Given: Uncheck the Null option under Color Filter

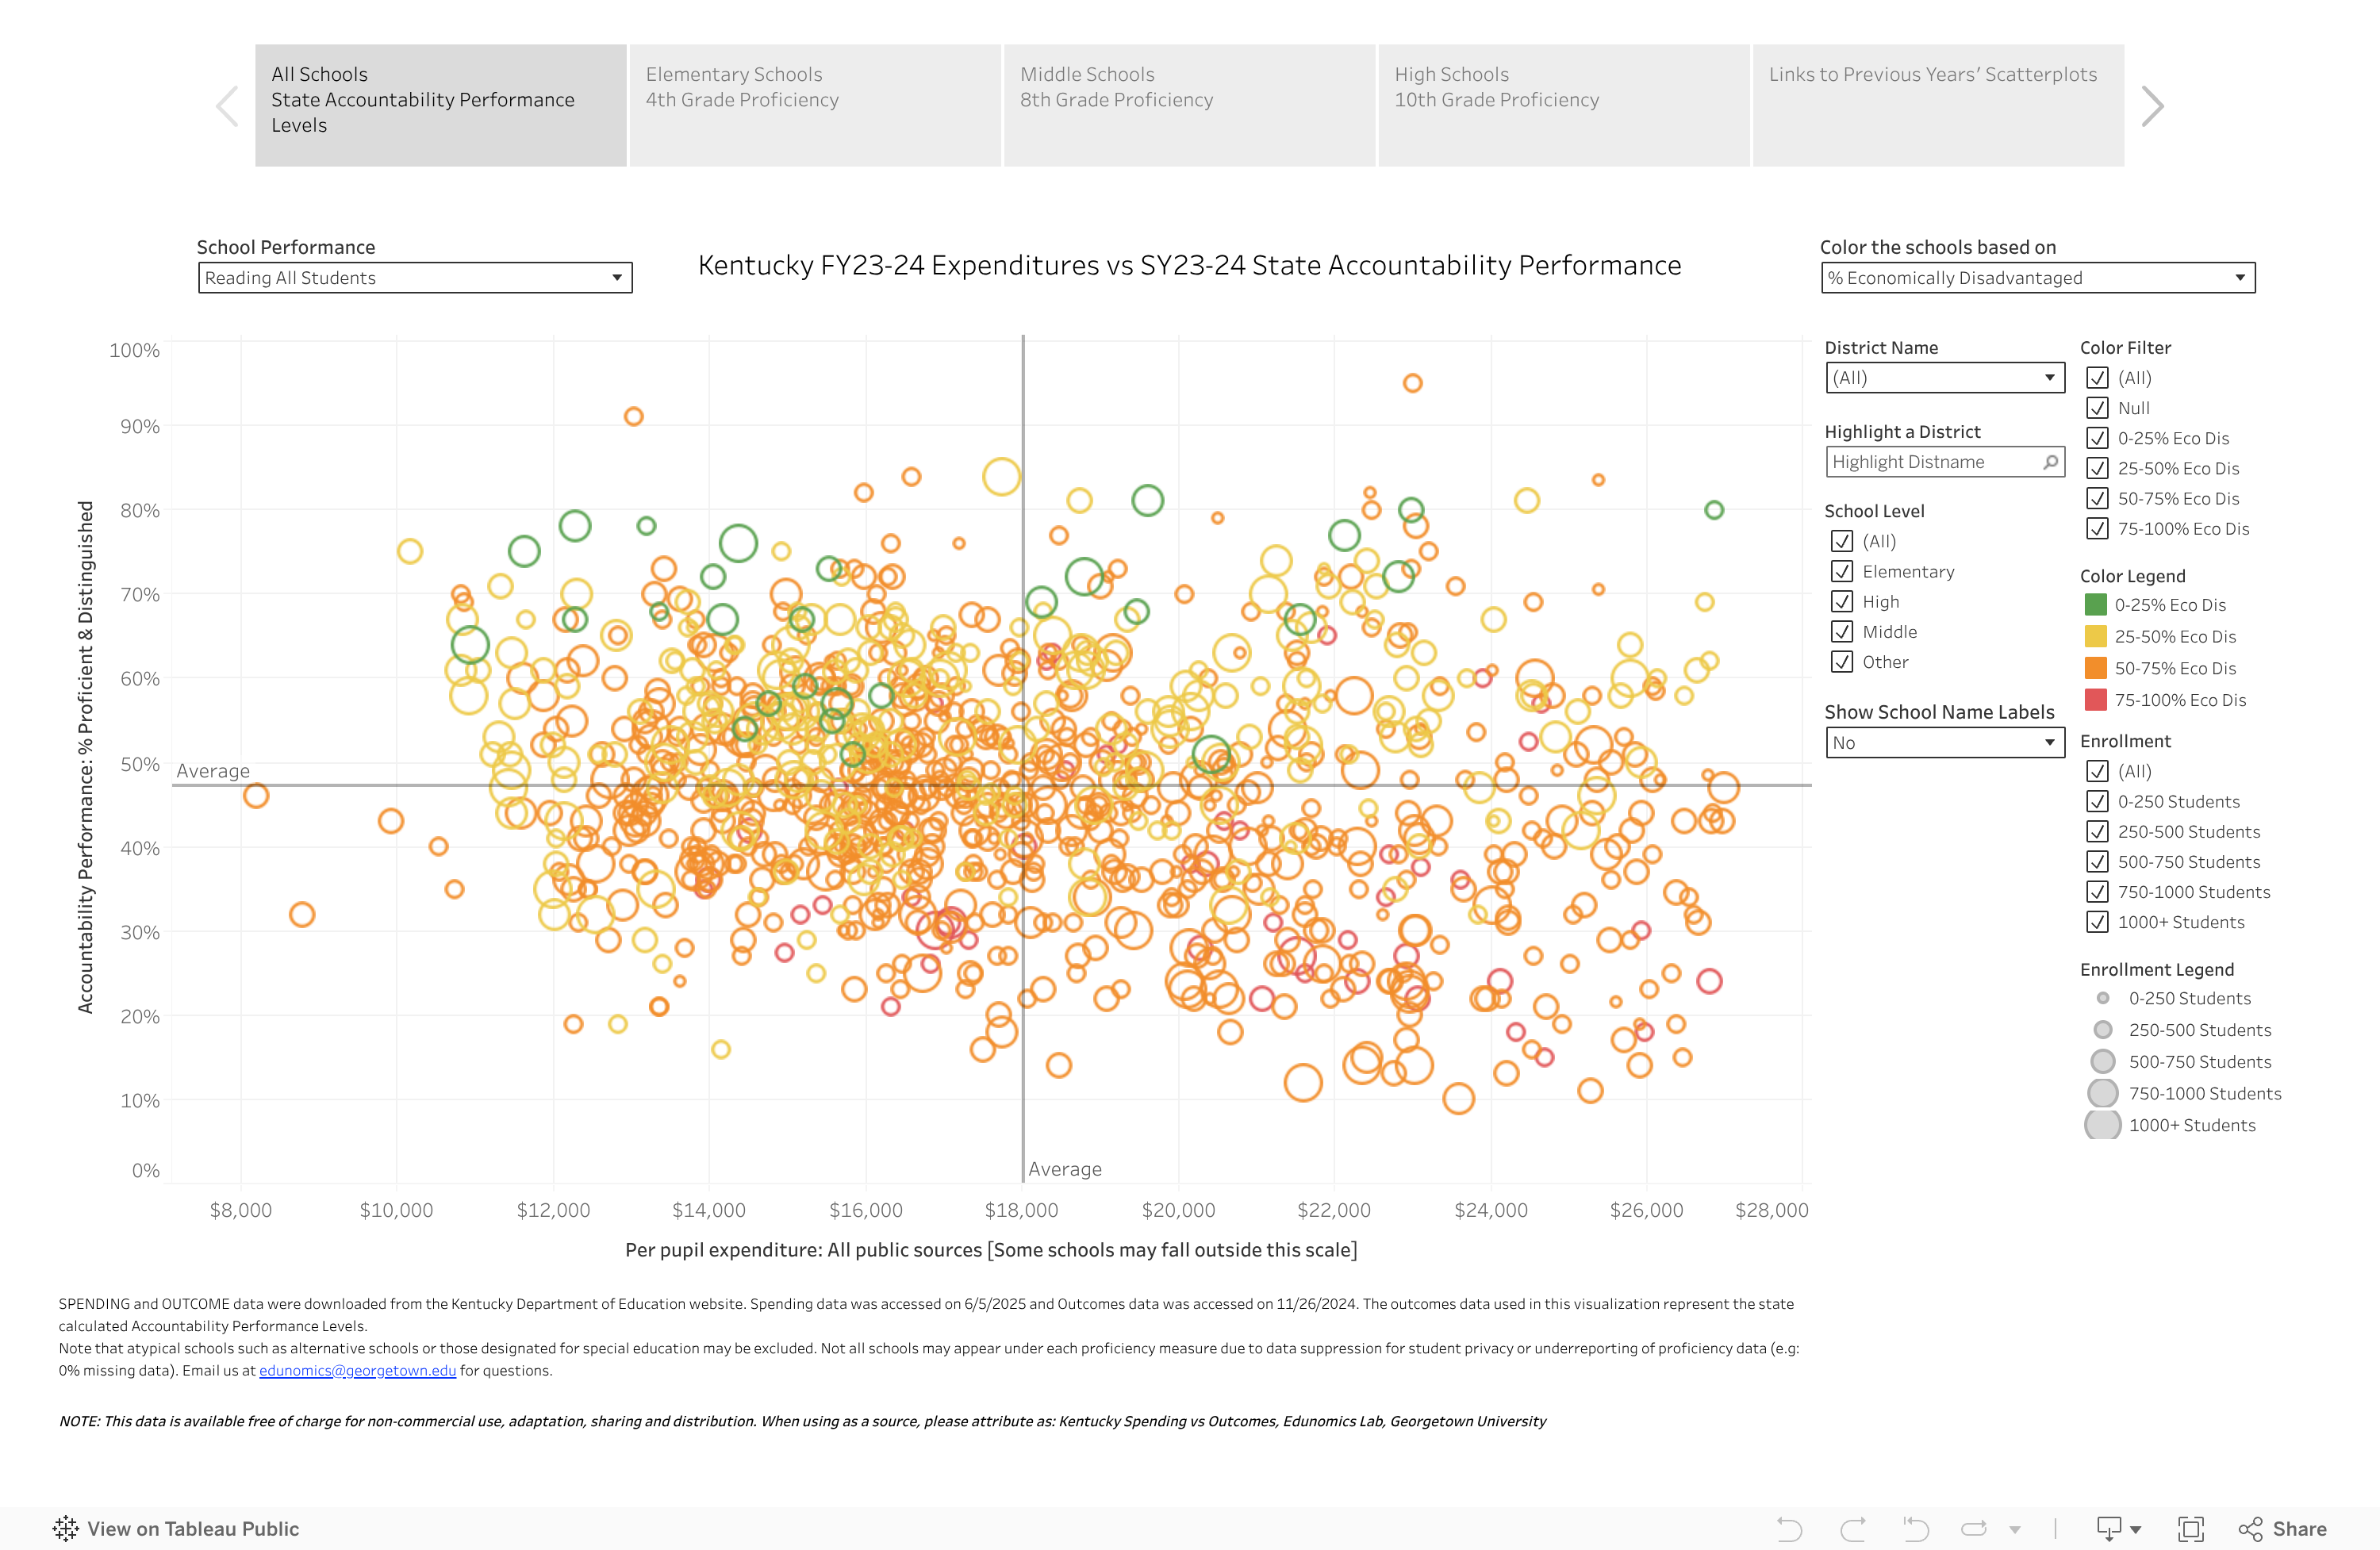Looking at the screenshot, I should 2097,408.
